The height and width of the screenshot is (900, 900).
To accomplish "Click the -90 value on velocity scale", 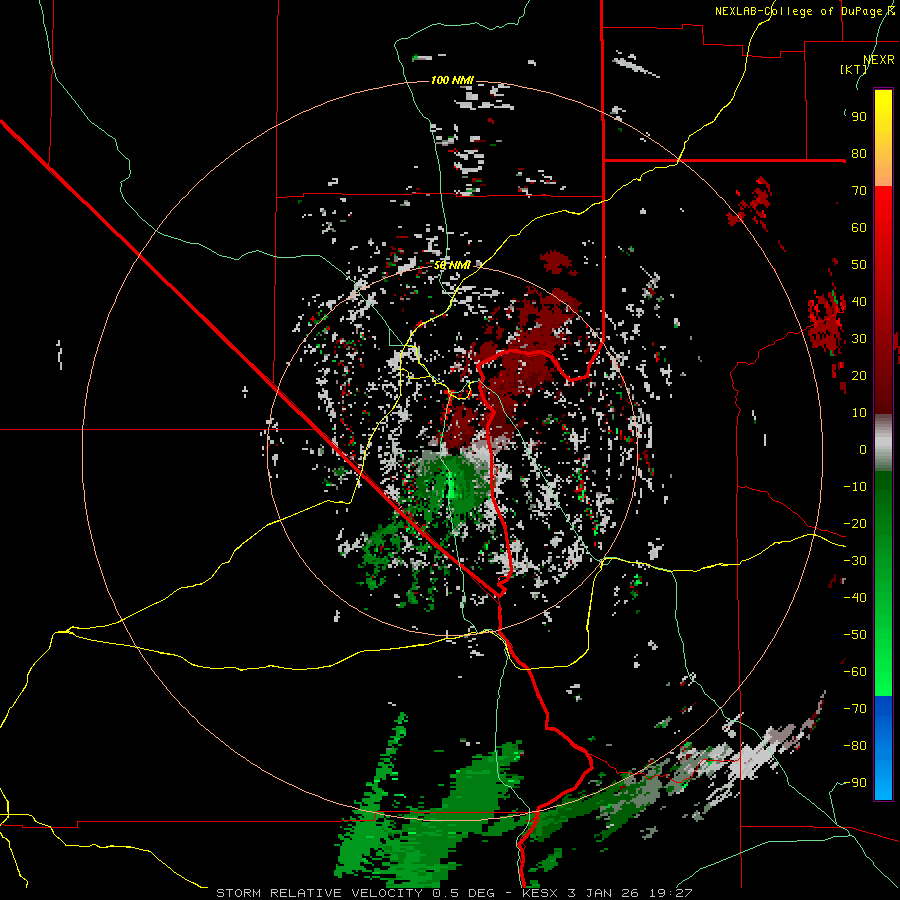I will click(x=855, y=783).
